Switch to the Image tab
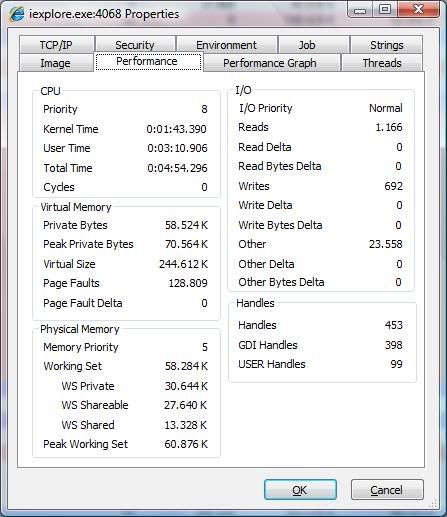The image size is (447, 517). point(55,63)
